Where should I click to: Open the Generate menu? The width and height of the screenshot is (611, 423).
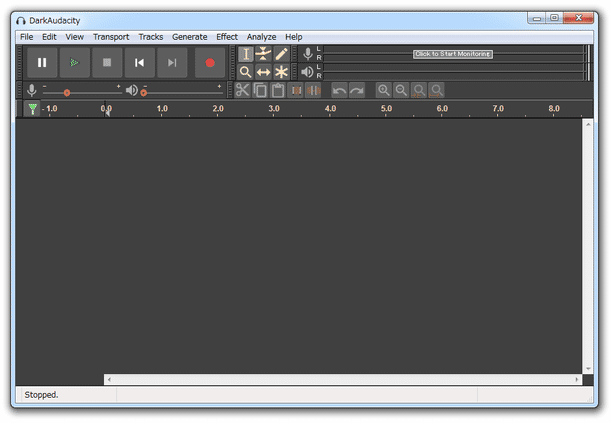[190, 37]
